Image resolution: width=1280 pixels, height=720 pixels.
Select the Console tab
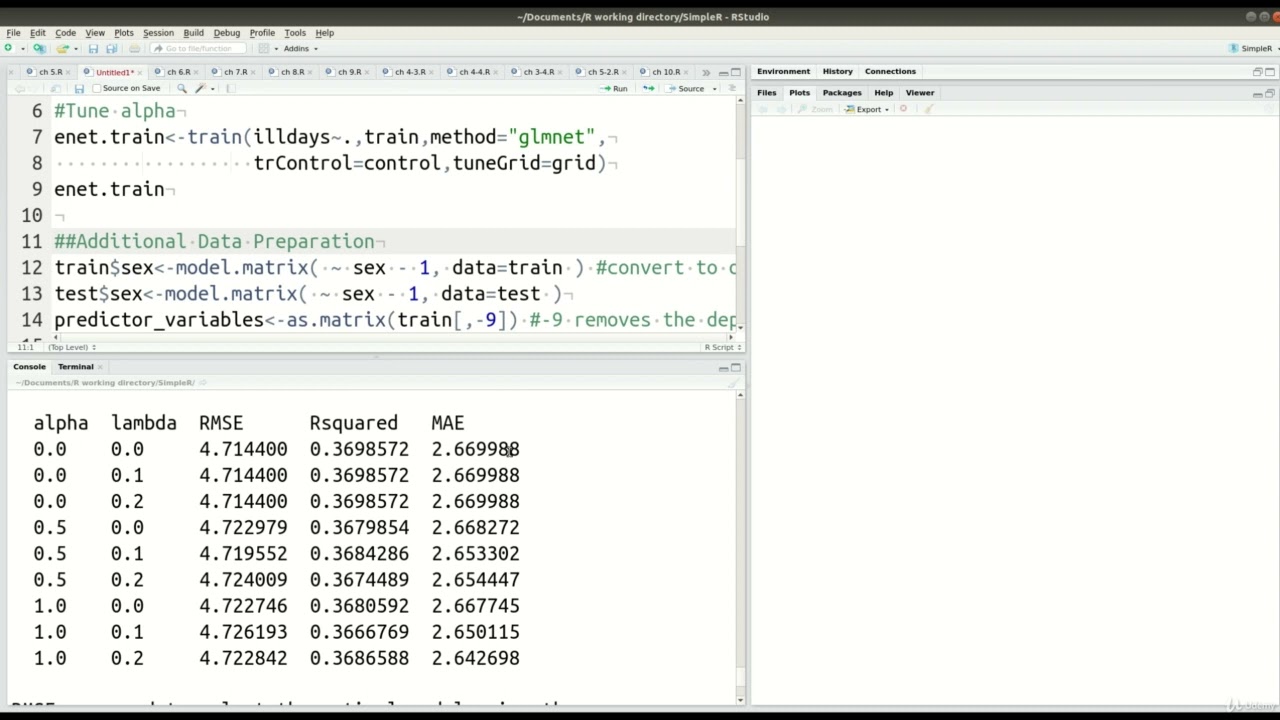(x=29, y=367)
